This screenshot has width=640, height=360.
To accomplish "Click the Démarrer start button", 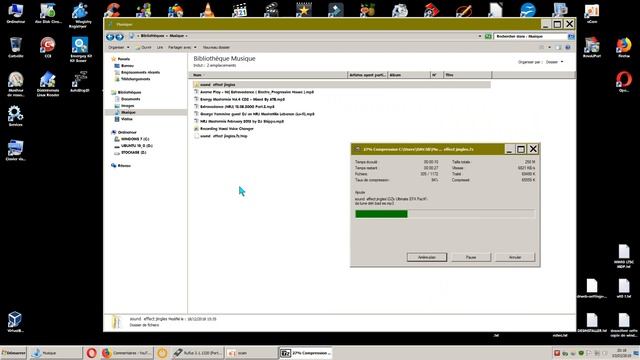I will (x=13, y=353).
